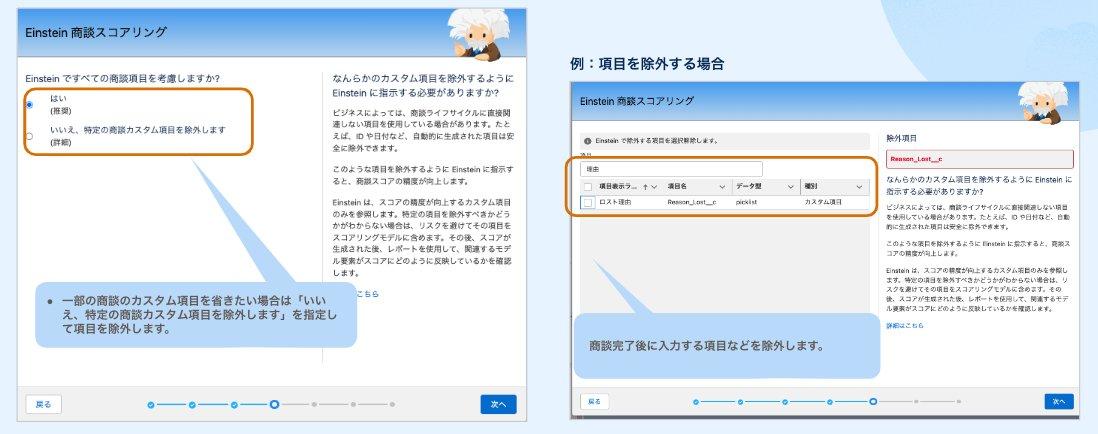
Task: Click first completed progress step, question window
Action: tap(151, 405)
